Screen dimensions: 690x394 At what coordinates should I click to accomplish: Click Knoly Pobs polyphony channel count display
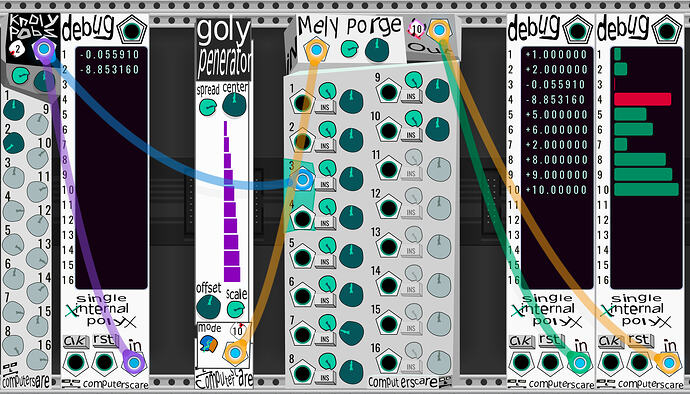coord(17,48)
